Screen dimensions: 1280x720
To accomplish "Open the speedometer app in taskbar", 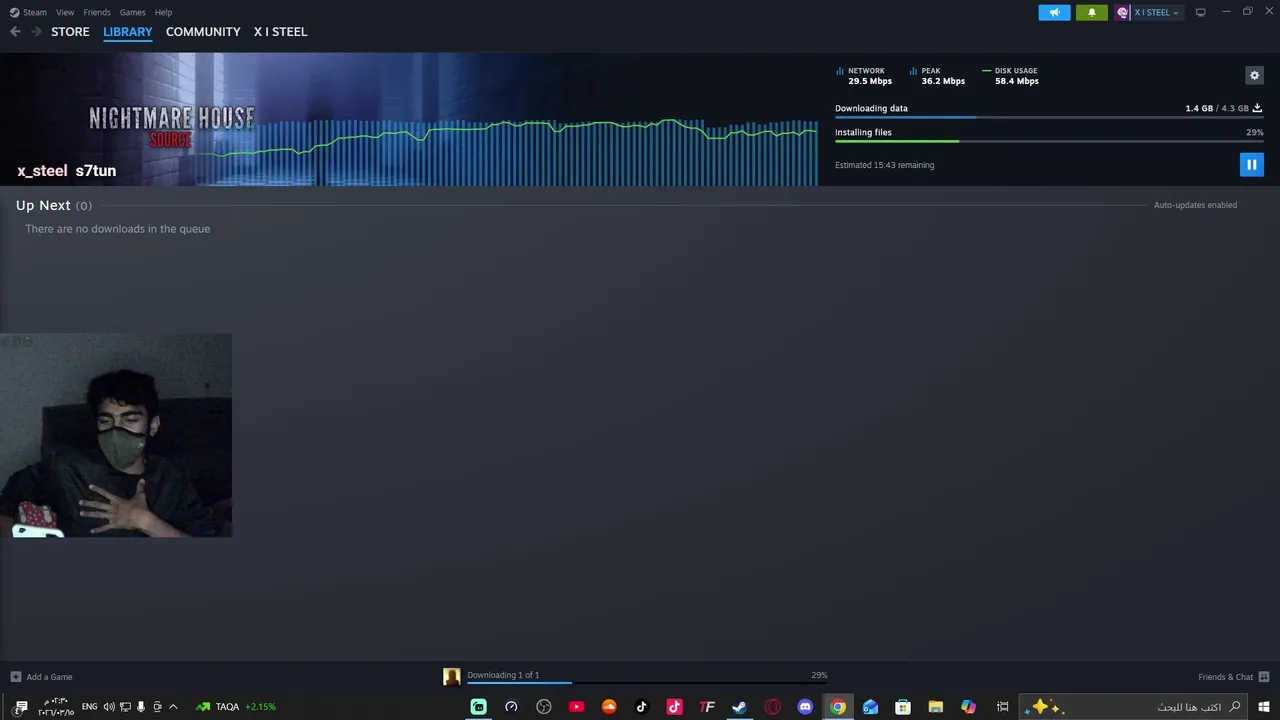I will pyautogui.click(x=511, y=707).
